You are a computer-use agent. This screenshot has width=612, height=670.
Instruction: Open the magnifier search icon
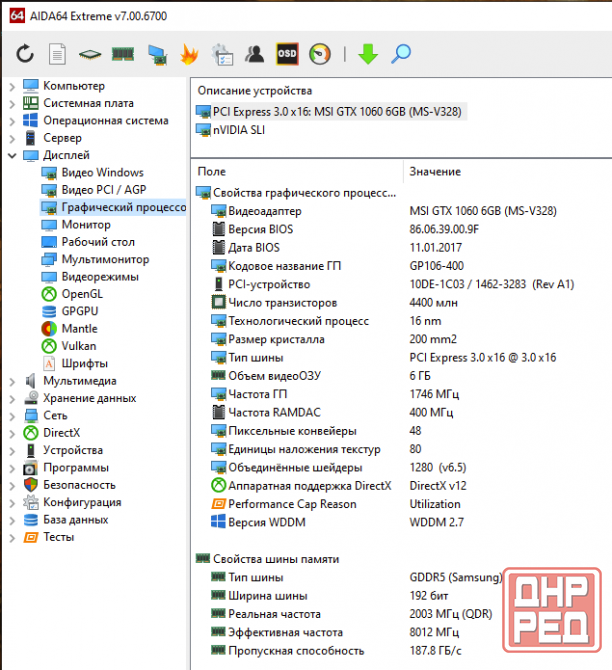pyautogui.click(x=401, y=54)
